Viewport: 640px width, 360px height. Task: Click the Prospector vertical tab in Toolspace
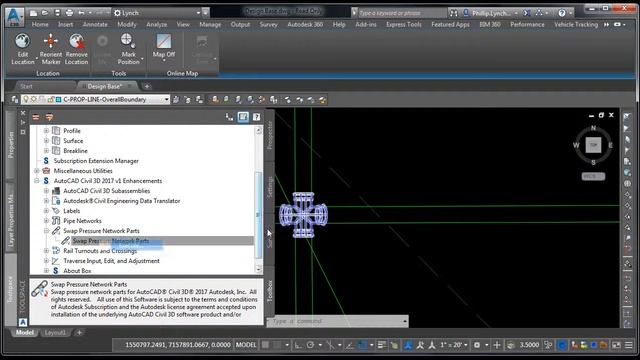click(269, 135)
